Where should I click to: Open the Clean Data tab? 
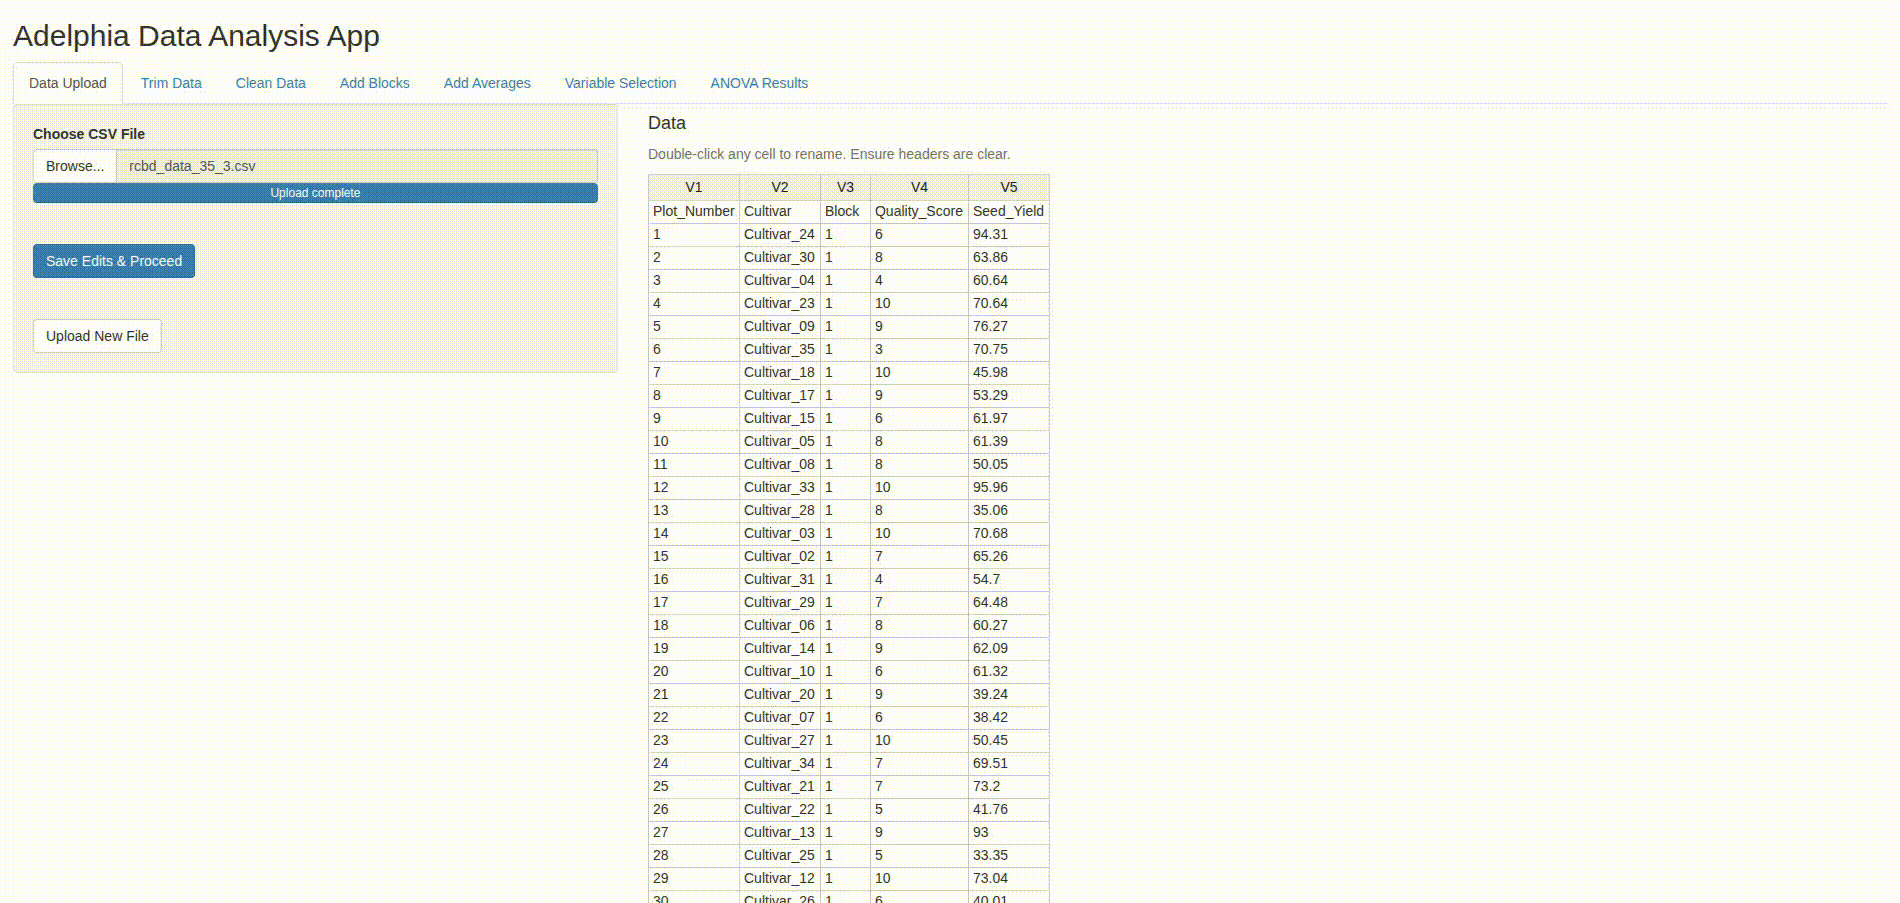pyautogui.click(x=270, y=83)
